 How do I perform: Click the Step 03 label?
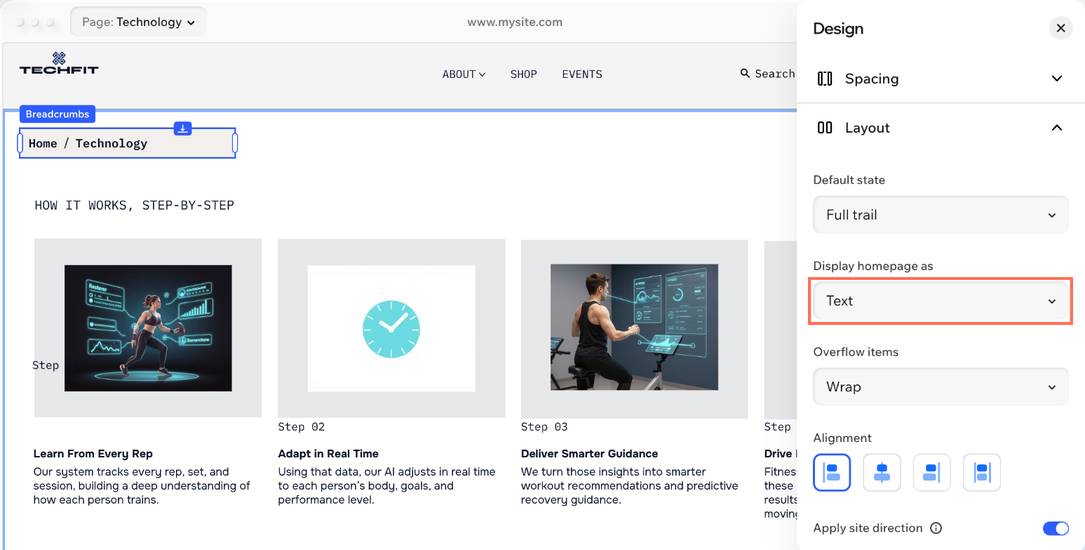[x=544, y=427]
